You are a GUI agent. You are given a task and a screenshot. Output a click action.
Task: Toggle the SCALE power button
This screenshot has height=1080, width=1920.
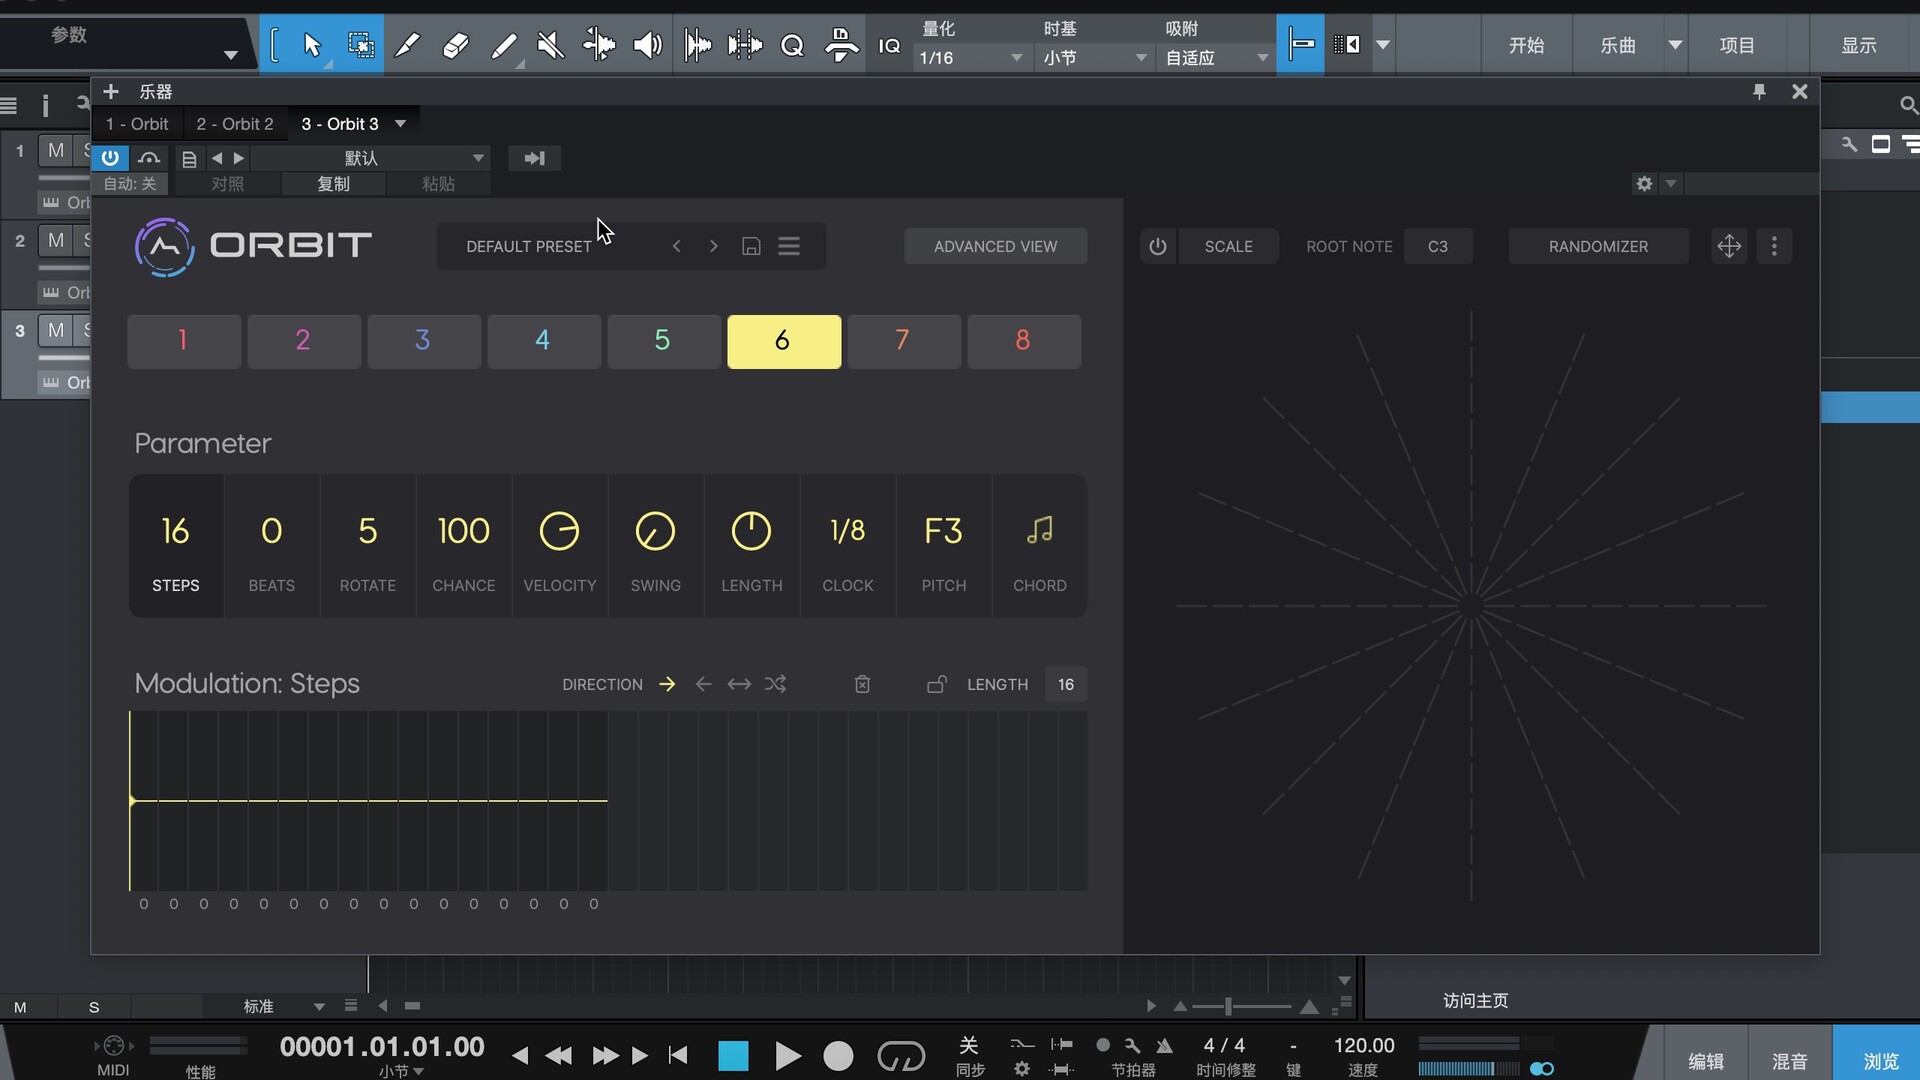(x=1157, y=246)
